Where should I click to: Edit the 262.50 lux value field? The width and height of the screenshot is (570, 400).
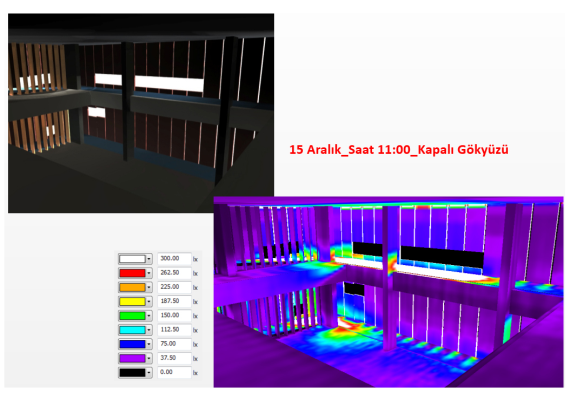pyautogui.click(x=174, y=273)
